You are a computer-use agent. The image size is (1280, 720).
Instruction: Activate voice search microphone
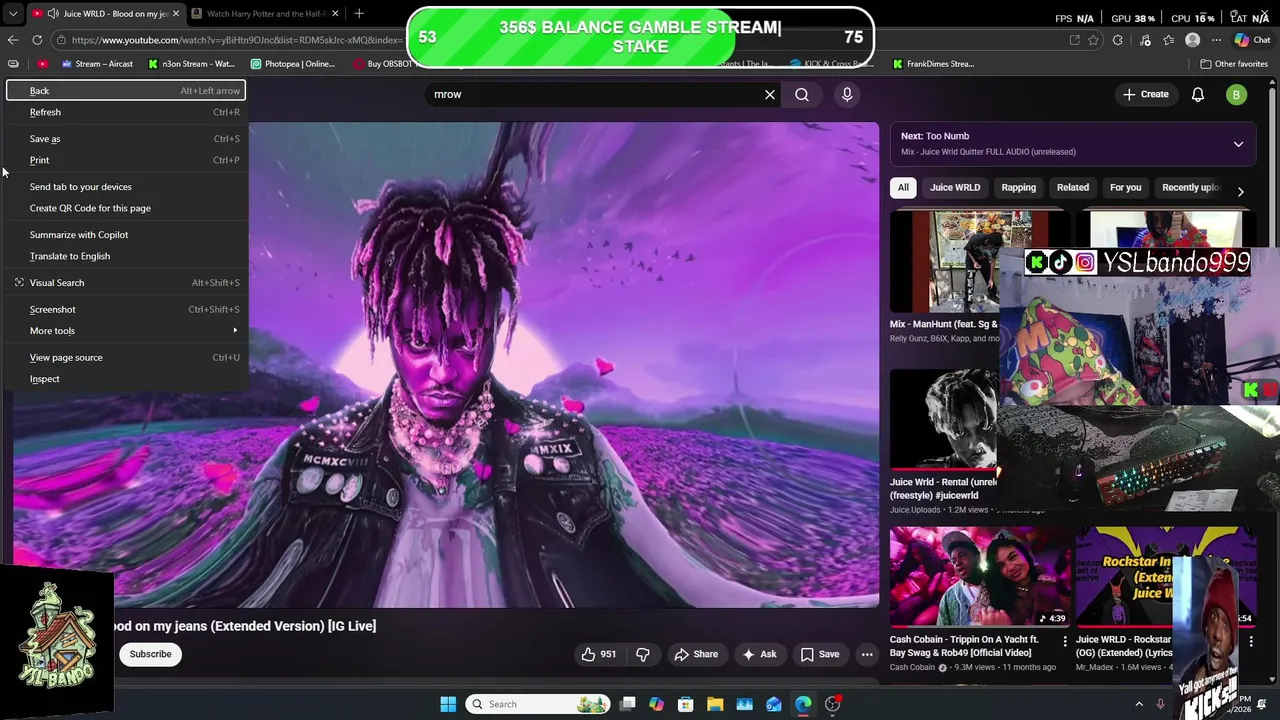click(x=847, y=94)
